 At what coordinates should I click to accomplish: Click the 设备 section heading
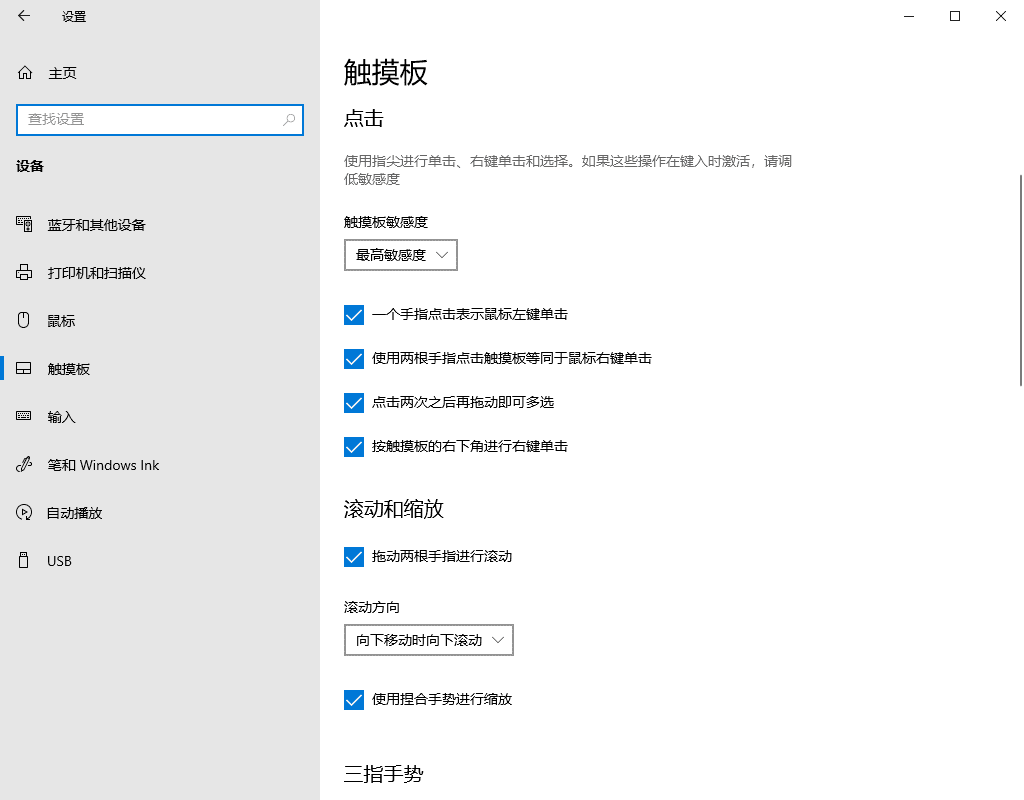(30, 166)
